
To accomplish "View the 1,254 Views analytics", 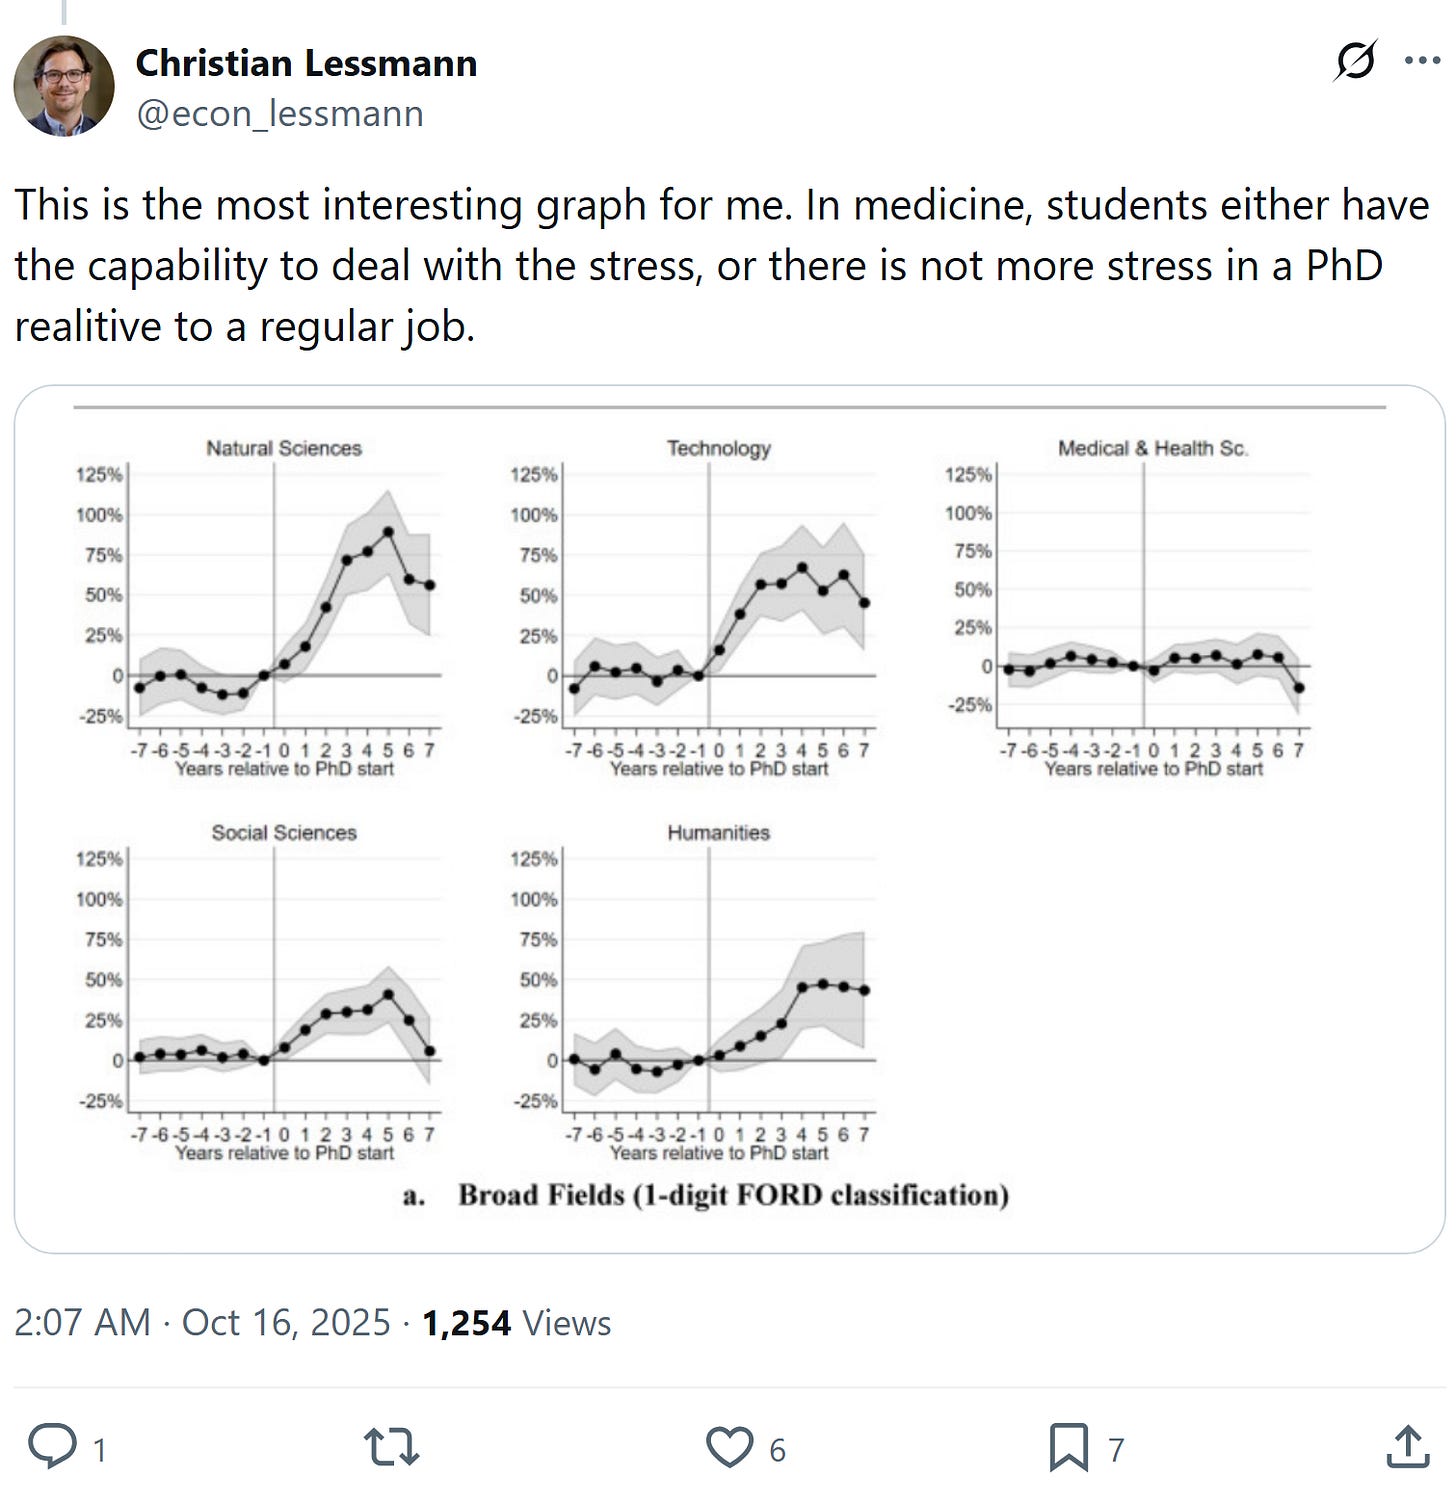I will point(516,1322).
